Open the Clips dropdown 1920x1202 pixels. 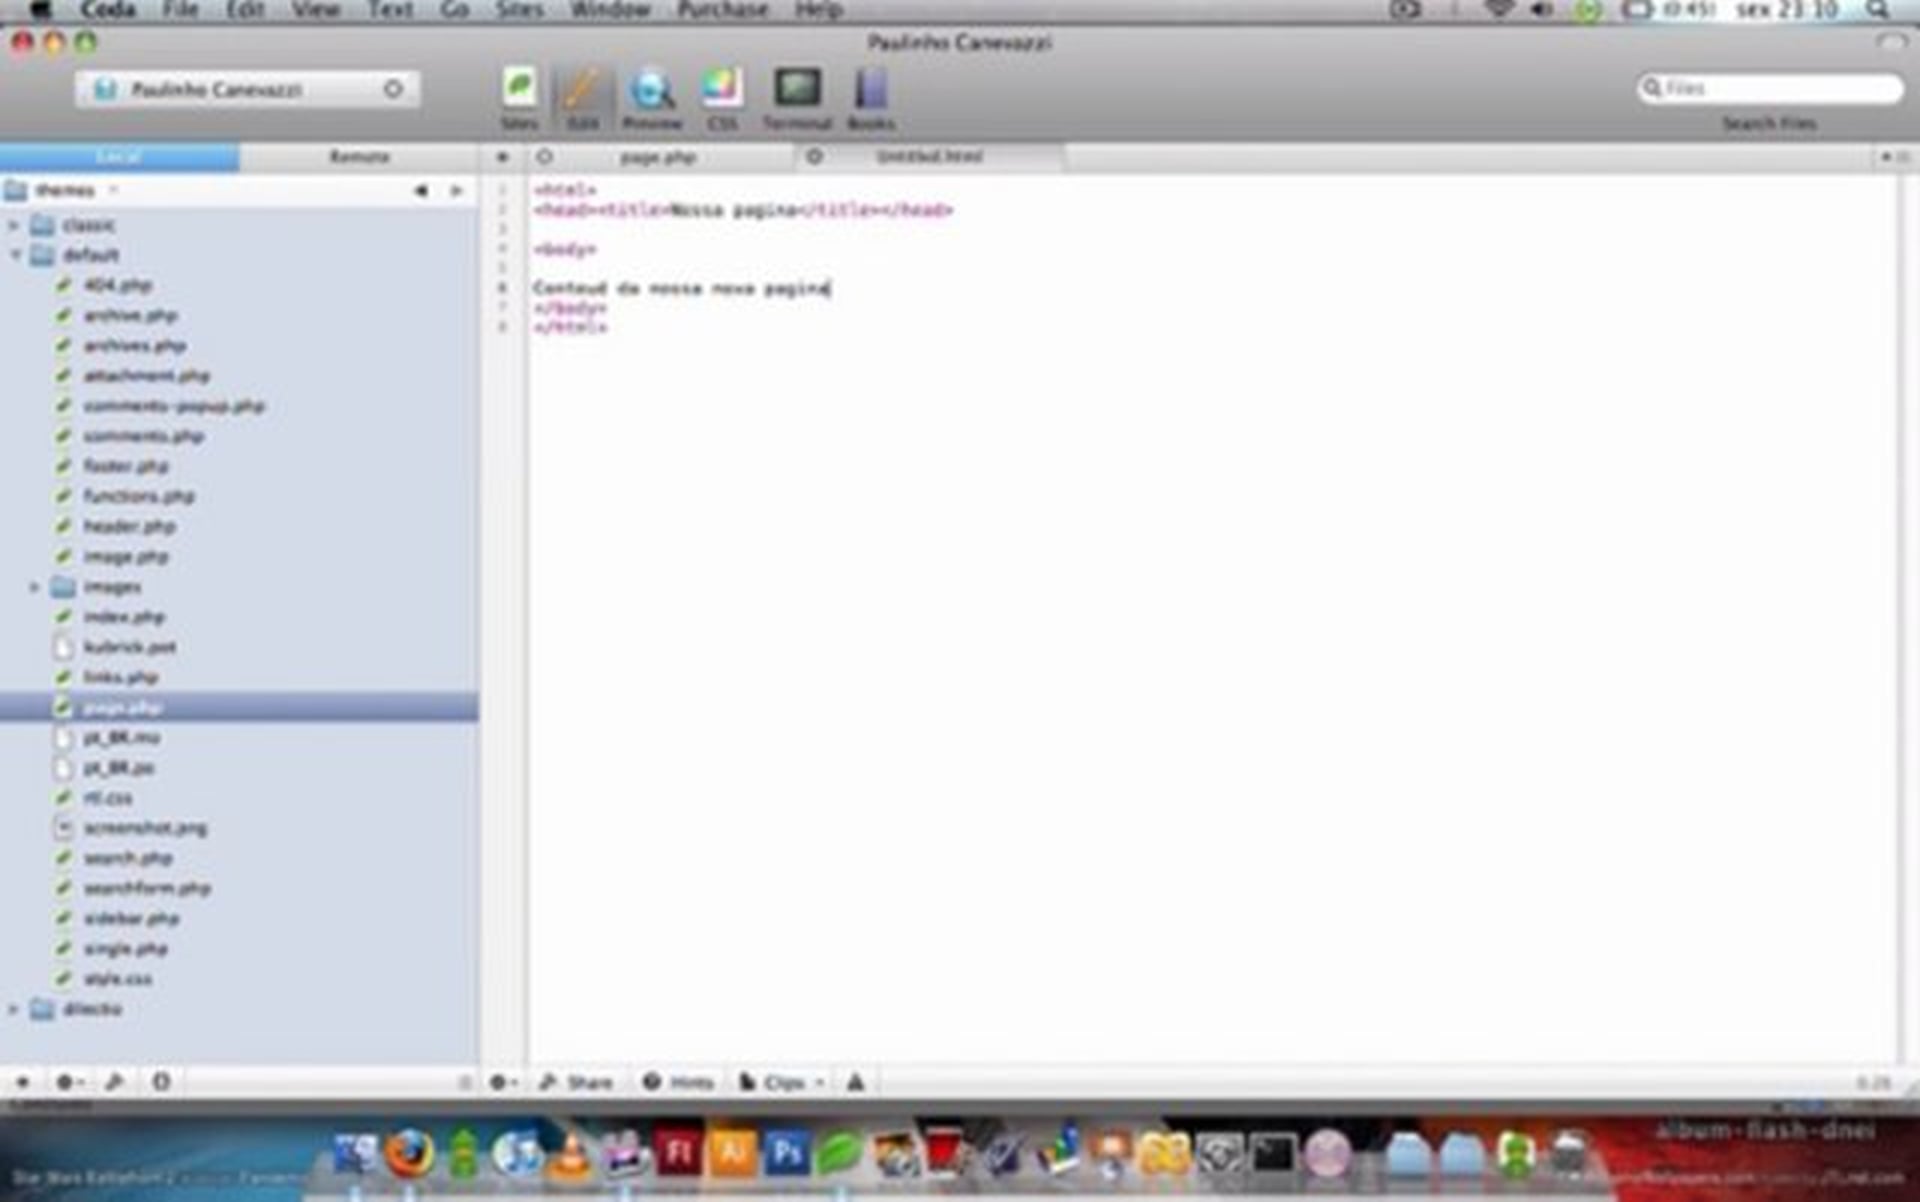(x=782, y=1082)
